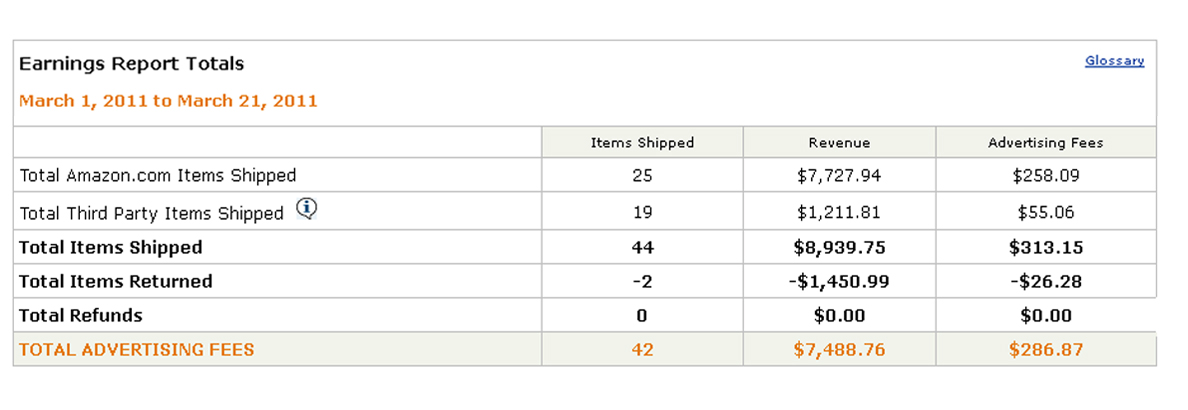Viewport: 1188px width, 410px height.
Task: Click the March 2011 date range text
Action: (x=168, y=101)
